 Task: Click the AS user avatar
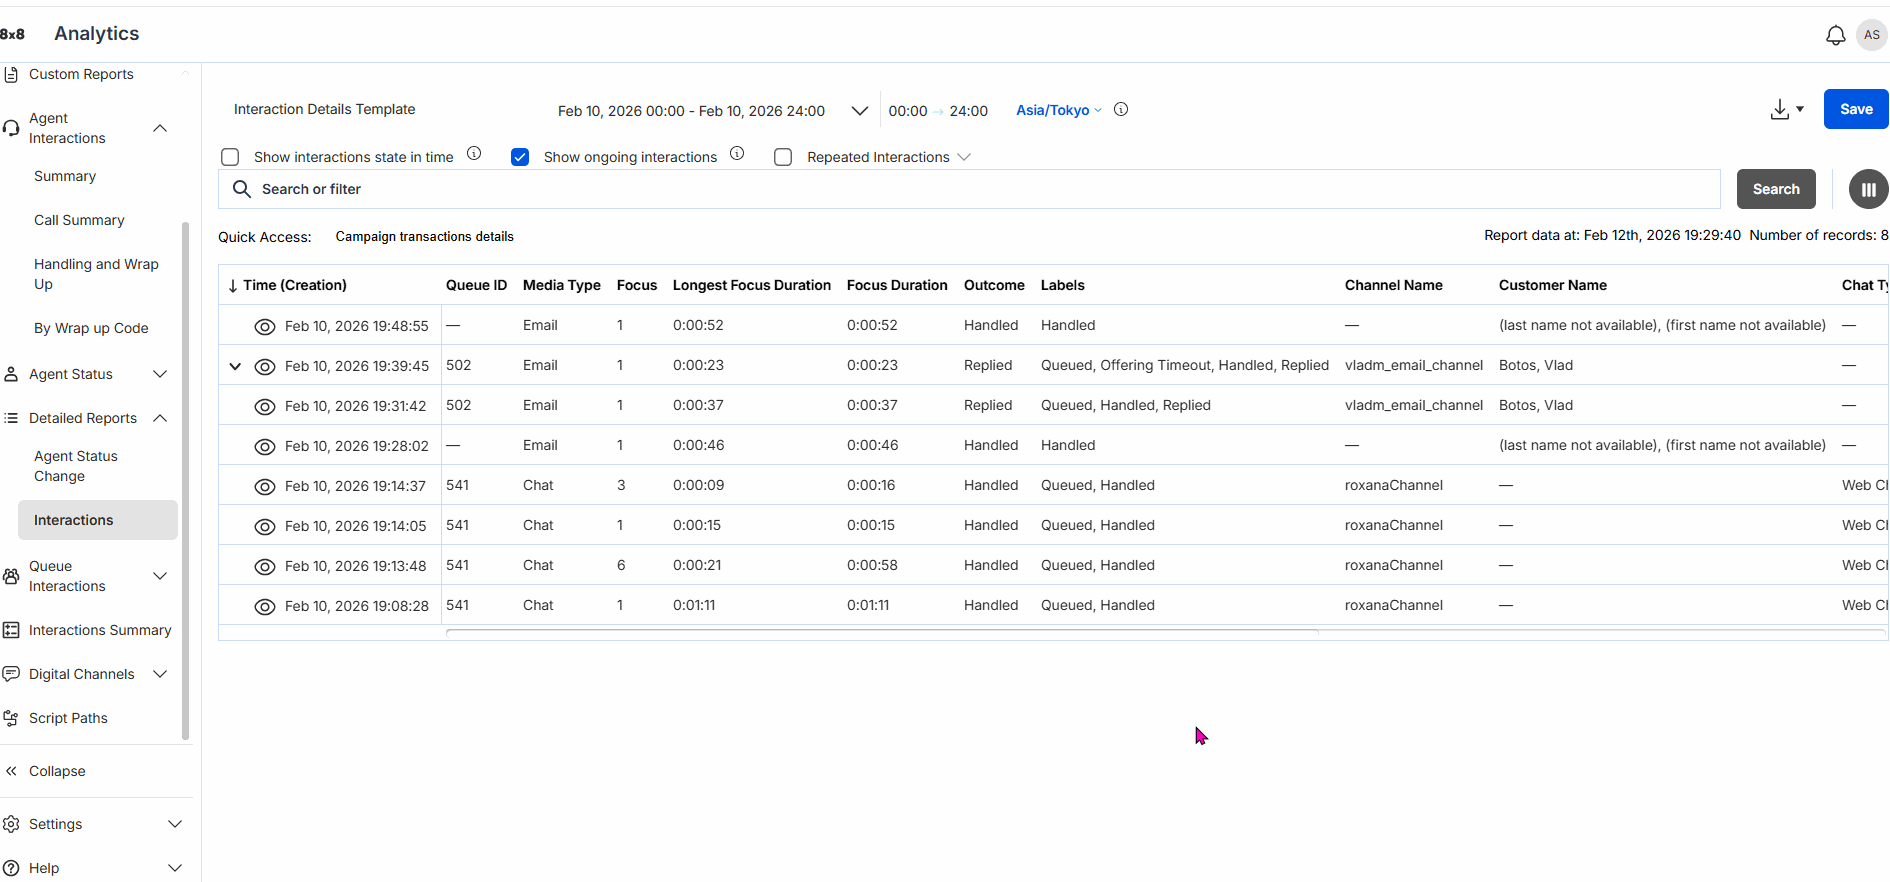point(1871,35)
